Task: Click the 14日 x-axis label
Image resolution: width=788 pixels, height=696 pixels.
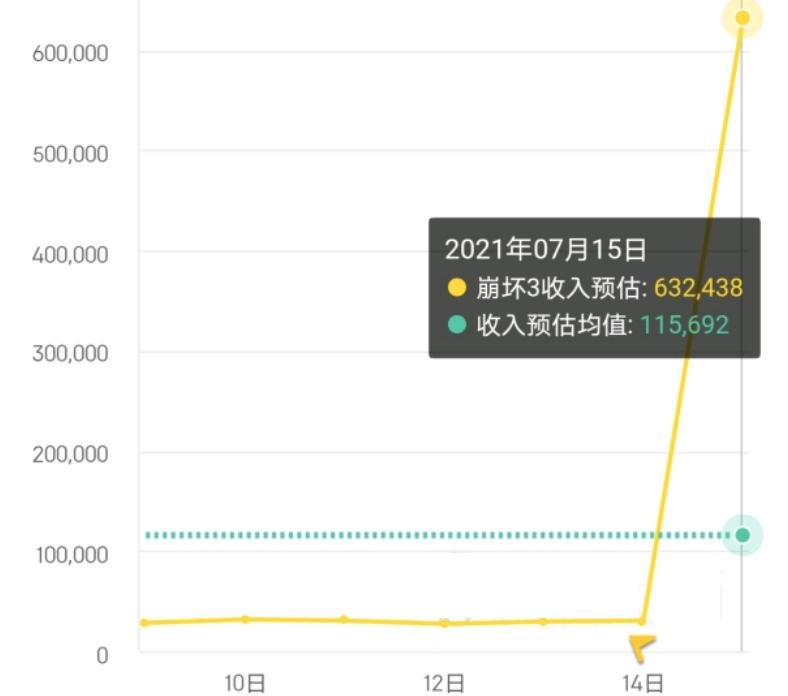Action: [643, 683]
